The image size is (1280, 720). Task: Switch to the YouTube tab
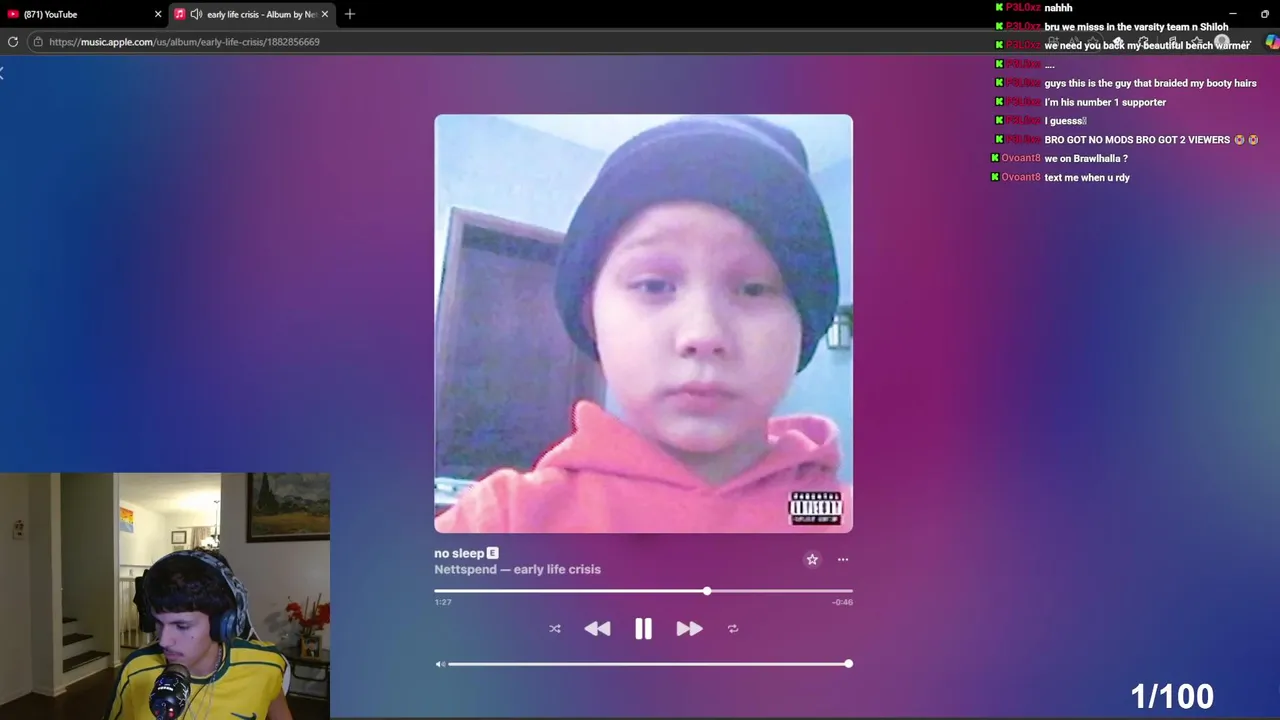(x=84, y=14)
